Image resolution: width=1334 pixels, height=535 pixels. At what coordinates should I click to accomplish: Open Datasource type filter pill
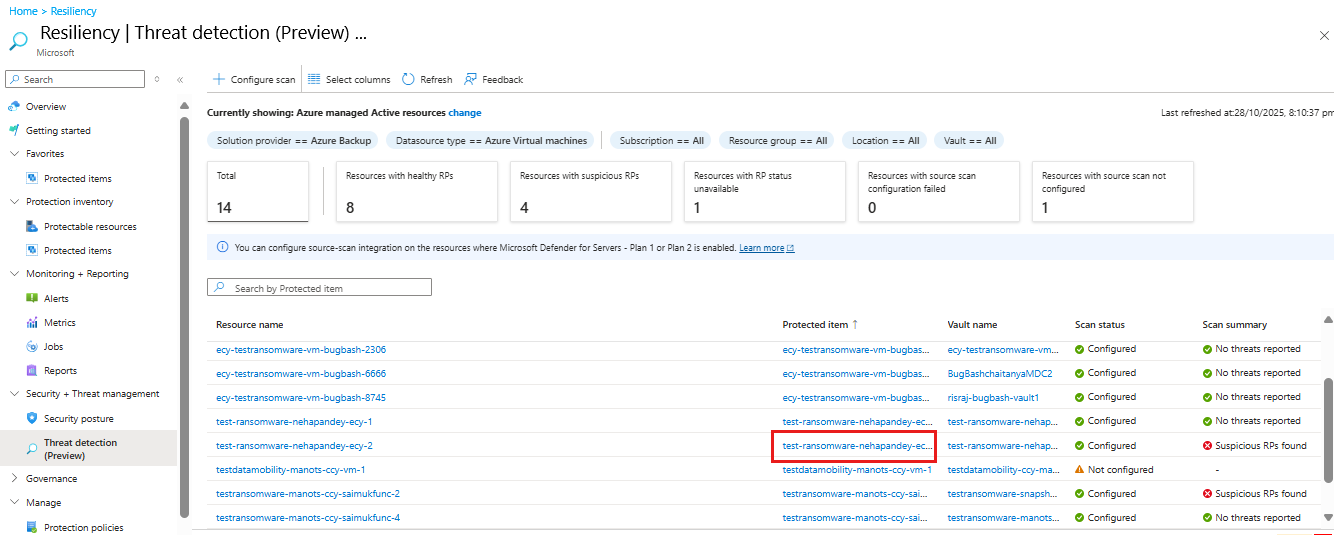tap(491, 140)
